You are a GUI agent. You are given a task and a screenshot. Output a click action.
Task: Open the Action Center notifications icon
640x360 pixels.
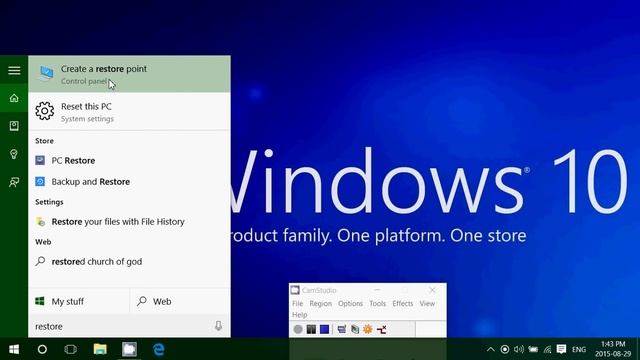pyautogui.click(x=561, y=349)
